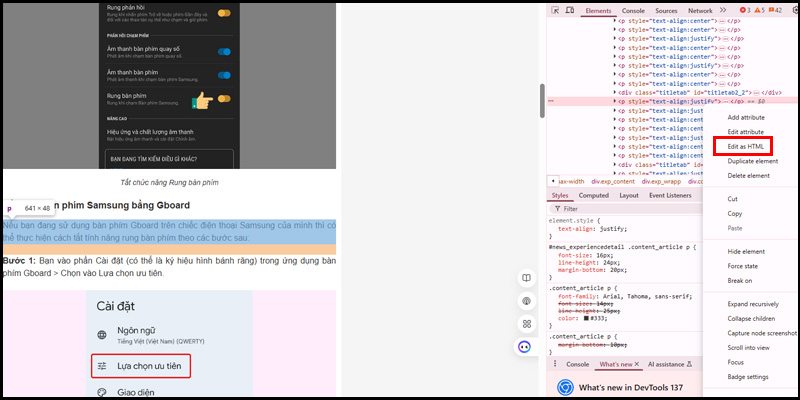
Task: Click the floating round icon below the book
Action: 526,301
